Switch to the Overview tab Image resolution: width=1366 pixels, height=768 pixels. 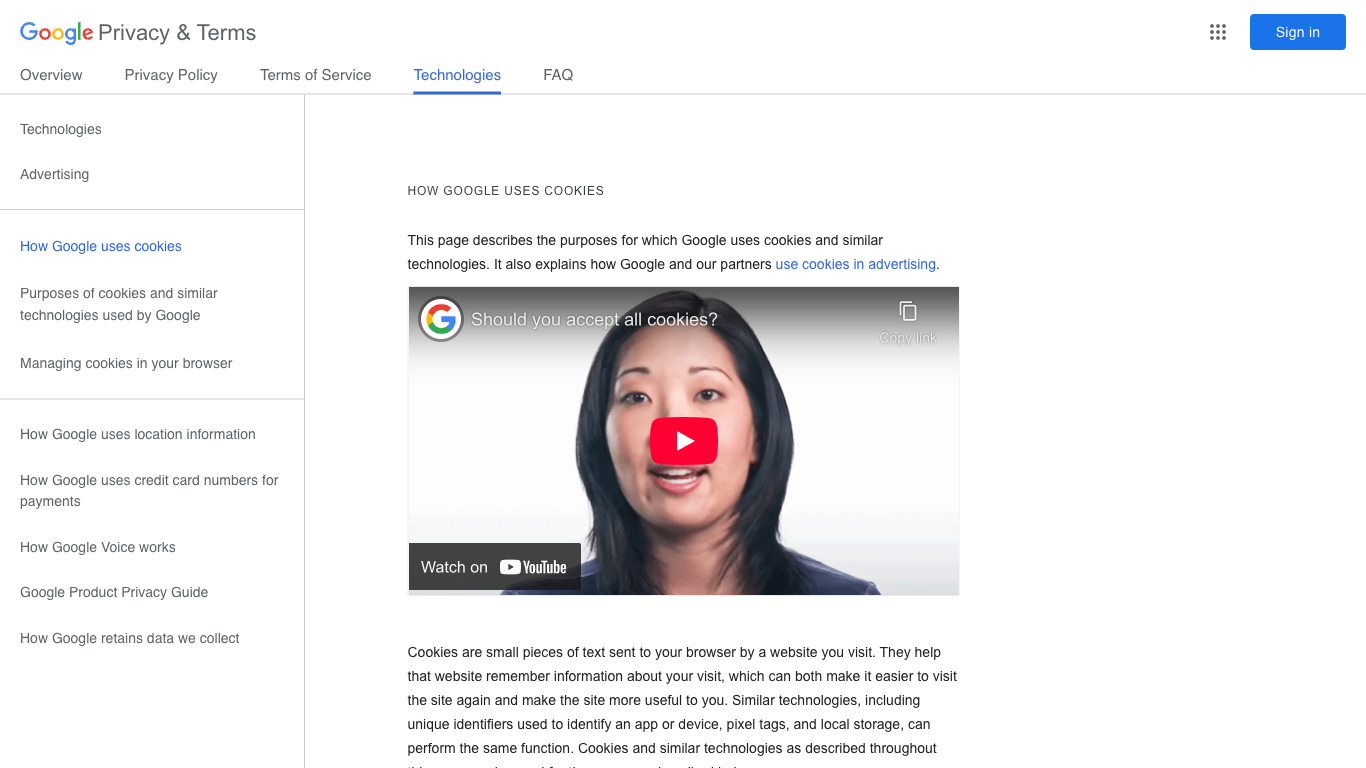coord(51,75)
